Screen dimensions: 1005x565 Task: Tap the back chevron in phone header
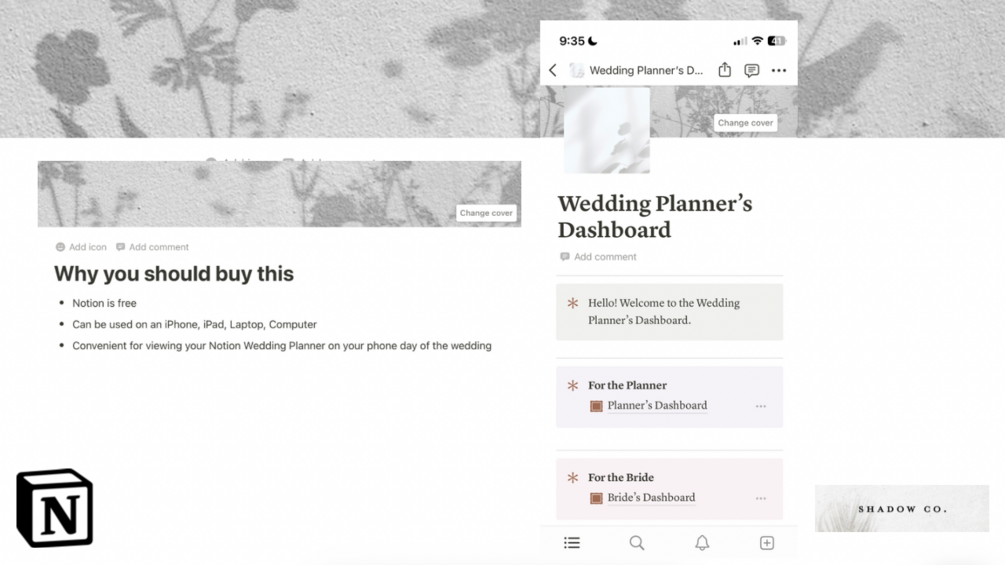[x=552, y=70]
